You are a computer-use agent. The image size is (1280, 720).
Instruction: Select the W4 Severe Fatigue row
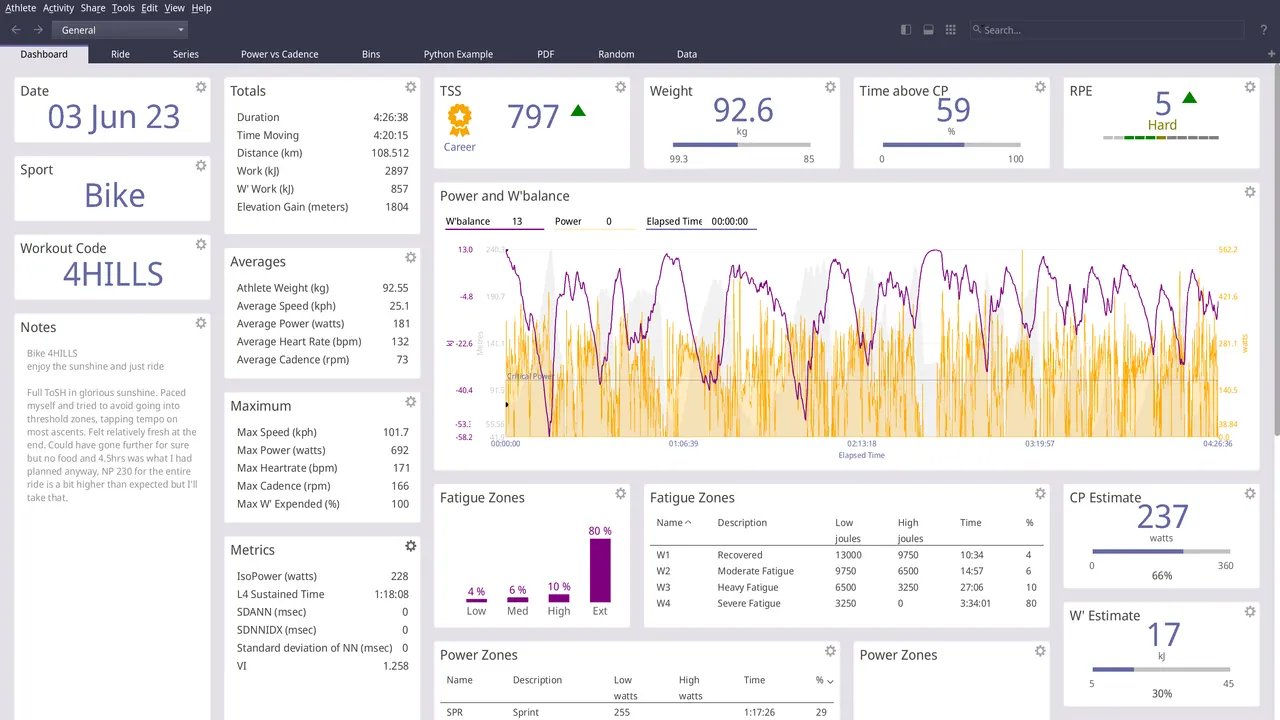847,604
